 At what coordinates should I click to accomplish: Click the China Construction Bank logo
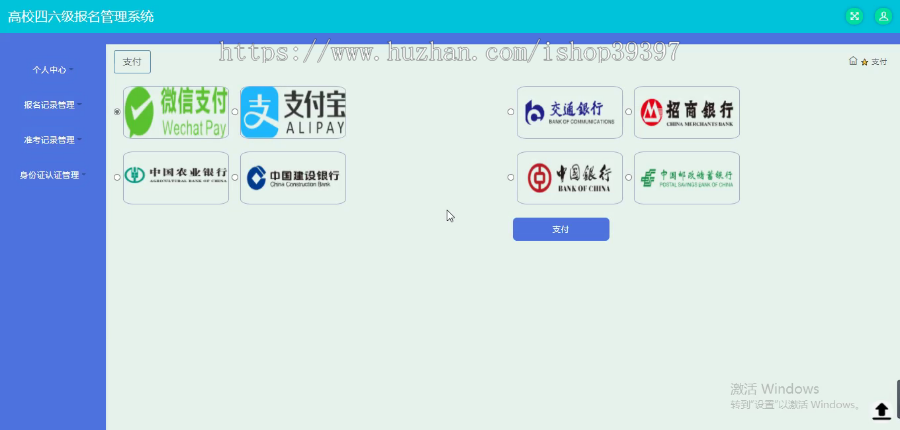click(x=293, y=178)
